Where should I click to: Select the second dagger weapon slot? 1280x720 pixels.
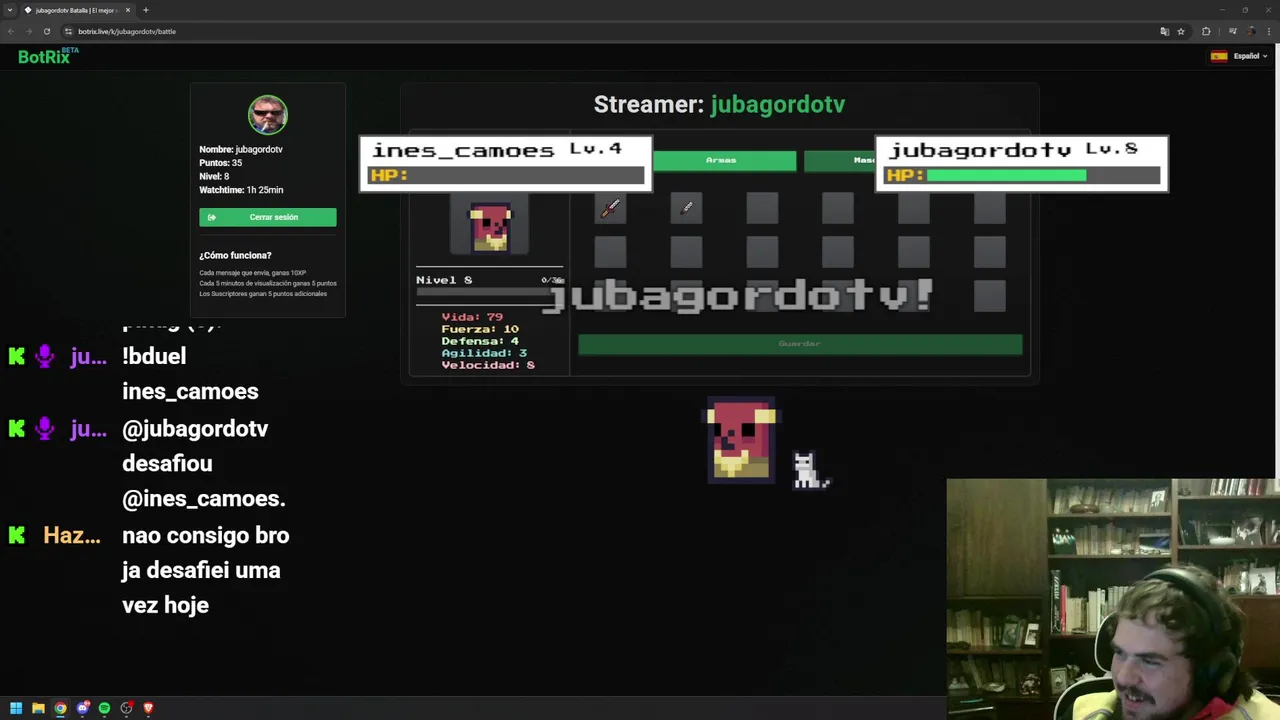pos(686,208)
